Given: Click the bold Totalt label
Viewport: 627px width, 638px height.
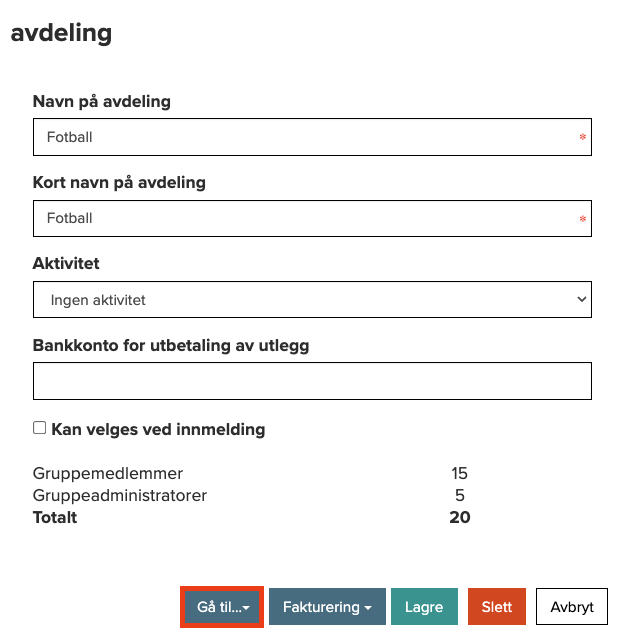Looking at the screenshot, I should pos(55,517).
